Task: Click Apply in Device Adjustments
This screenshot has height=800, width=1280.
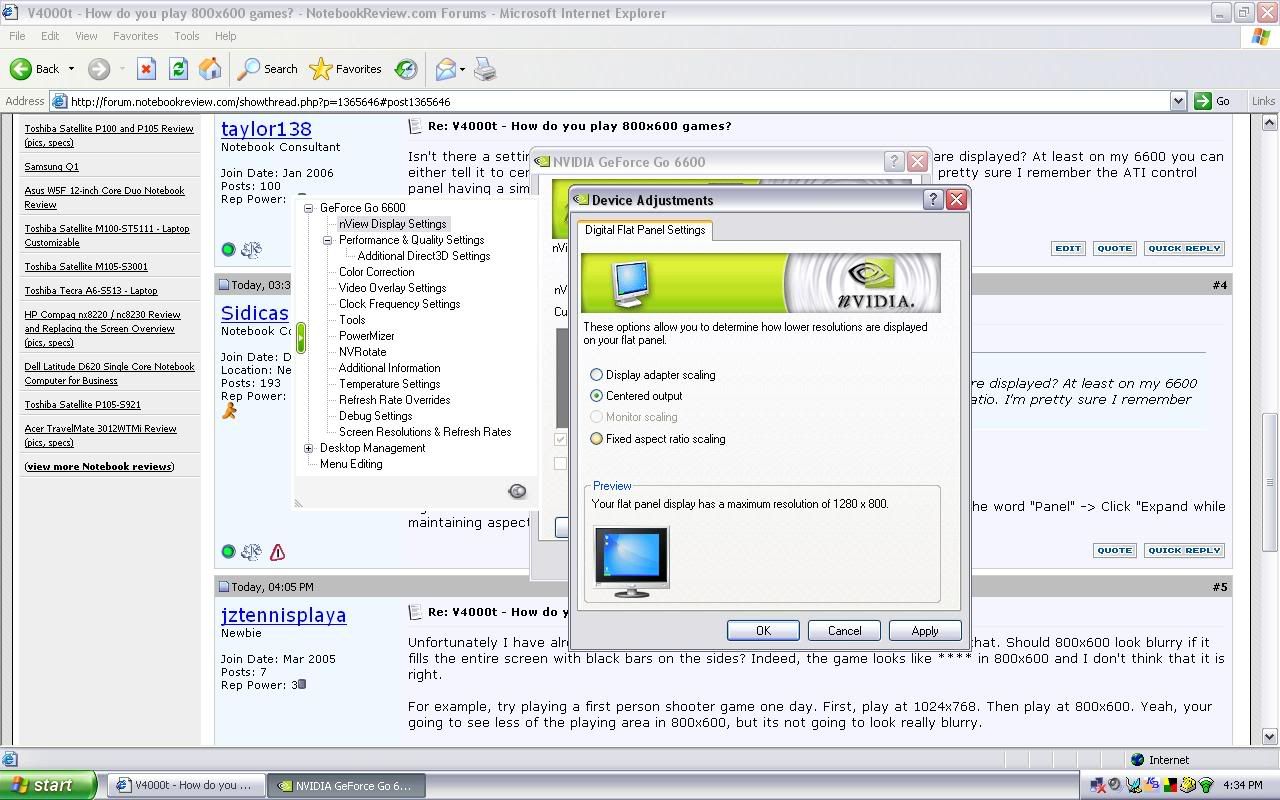Action: (925, 630)
